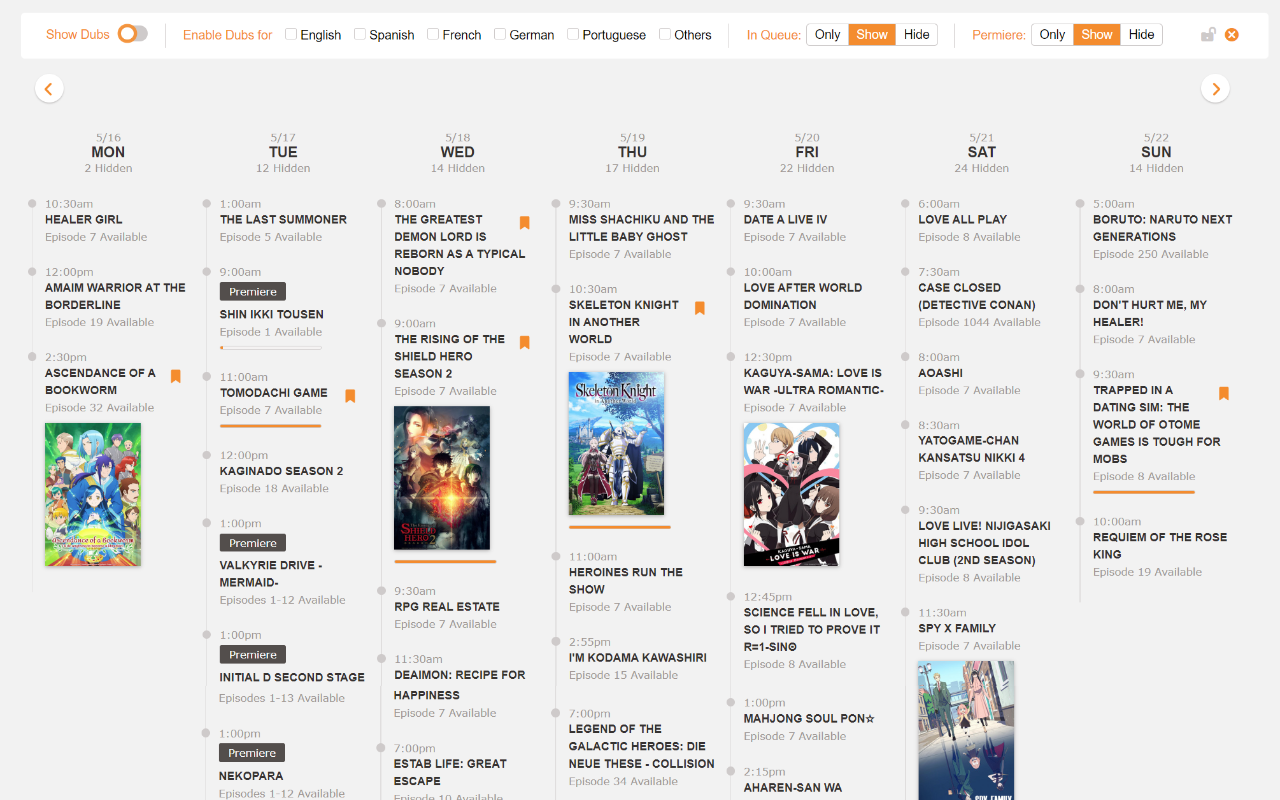
Task: Select Show for In Queue filter
Action: (872, 34)
